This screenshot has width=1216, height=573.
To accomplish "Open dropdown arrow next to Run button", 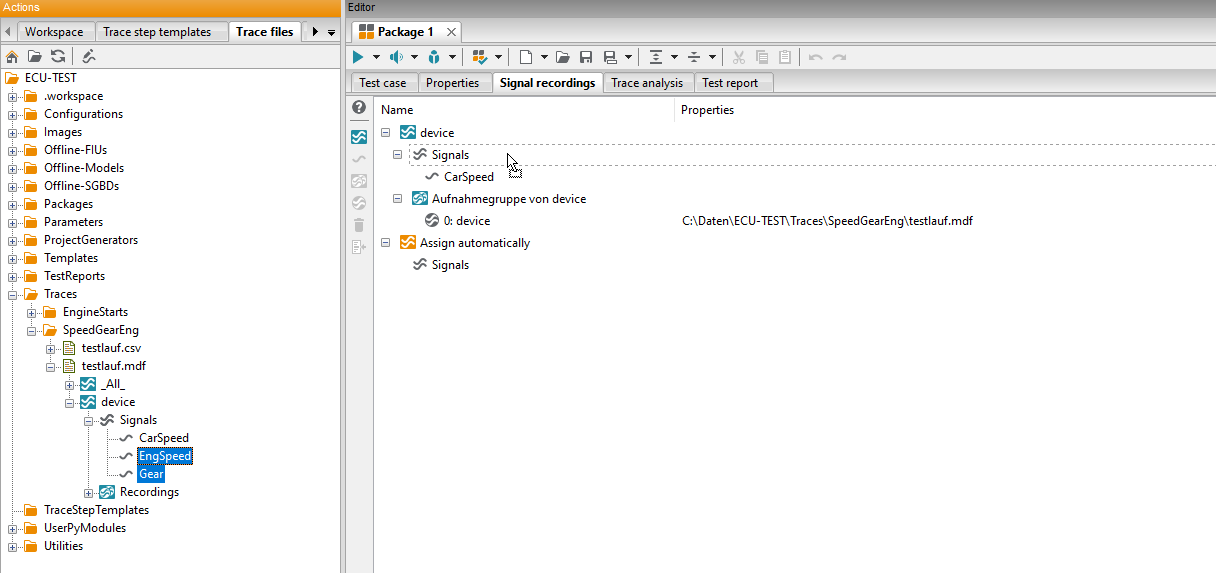I will pyautogui.click(x=376, y=57).
